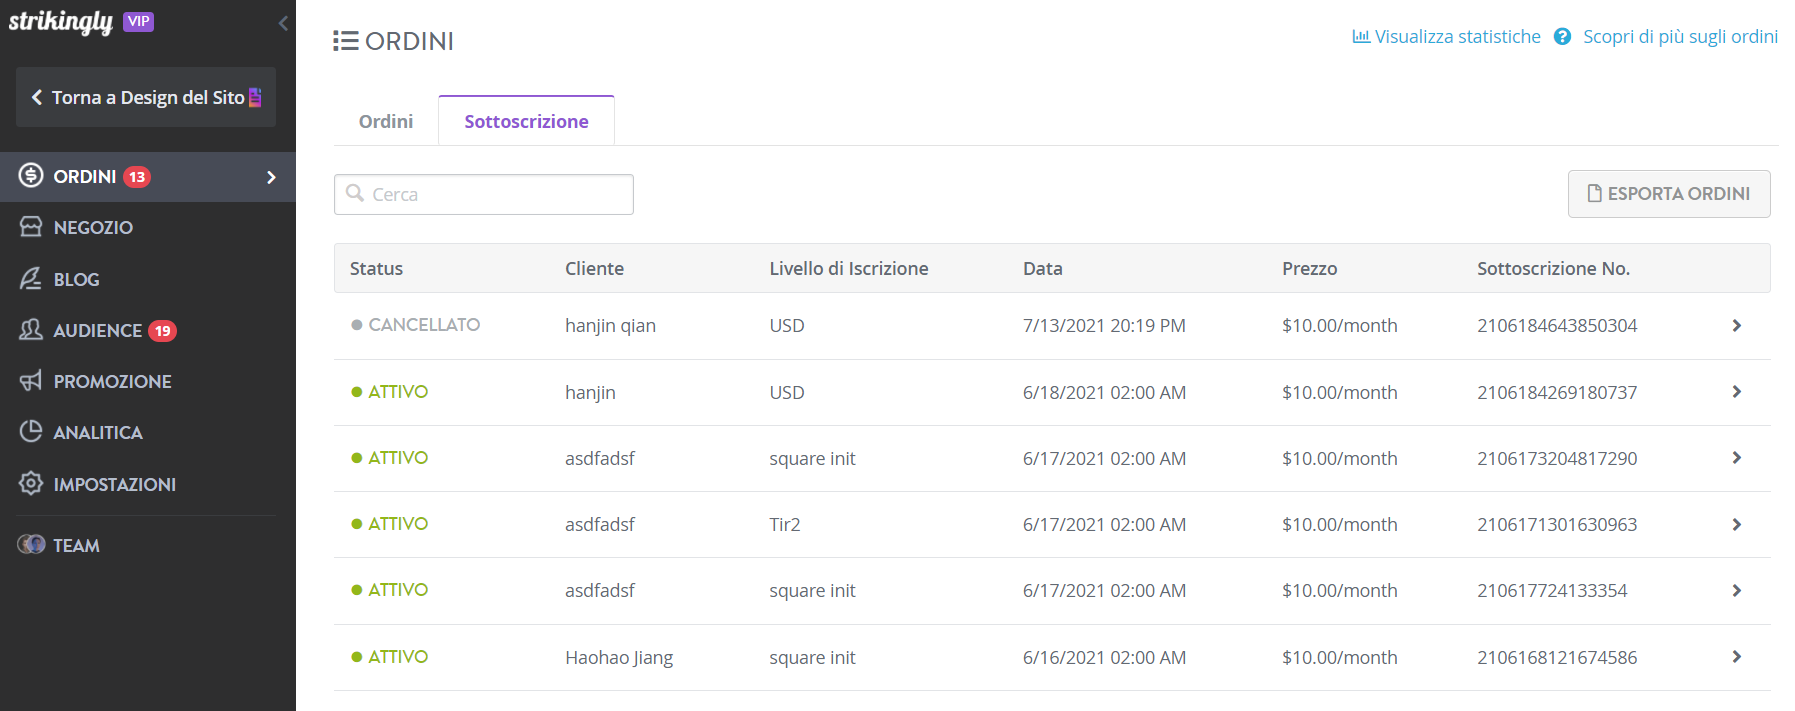Click the dollar Ordini sidebar icon
Viewport: 1795px width, 711px height.
[x=31, y=176]
